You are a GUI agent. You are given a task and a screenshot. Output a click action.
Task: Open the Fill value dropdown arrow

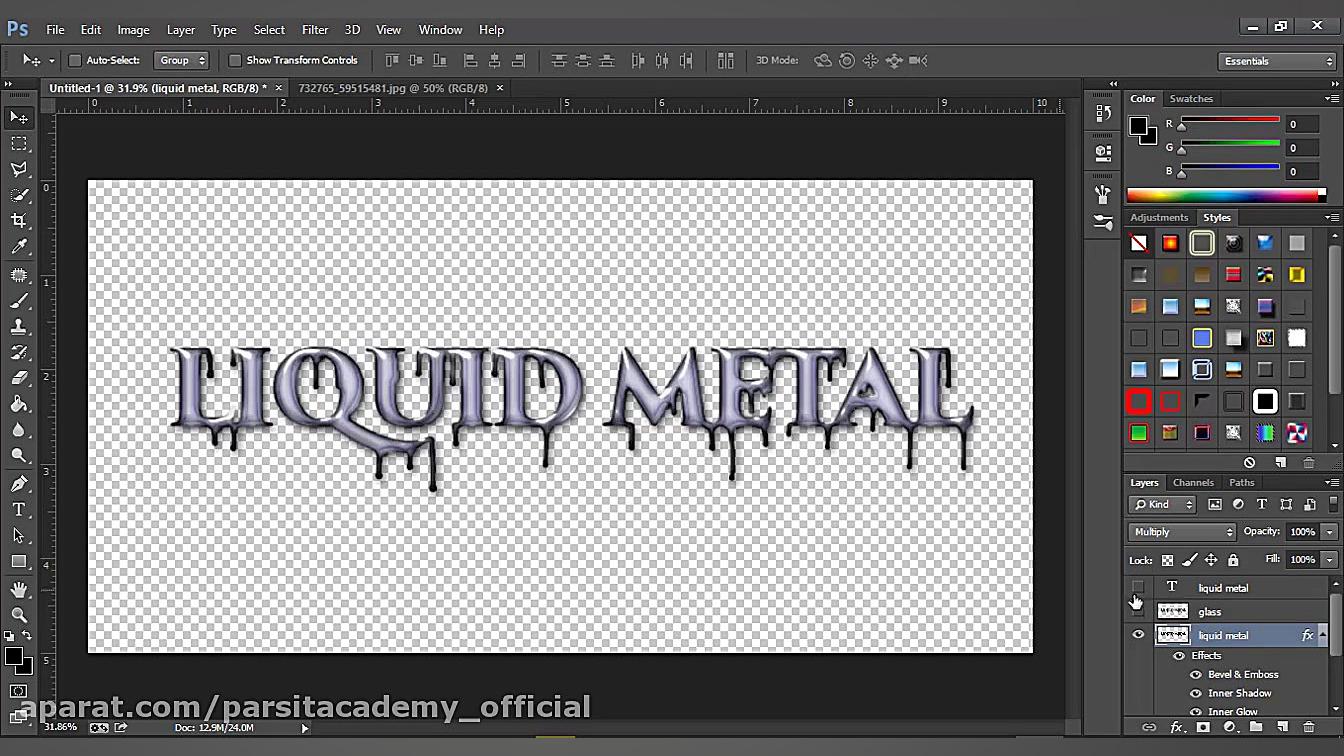tap(1329, 560)
